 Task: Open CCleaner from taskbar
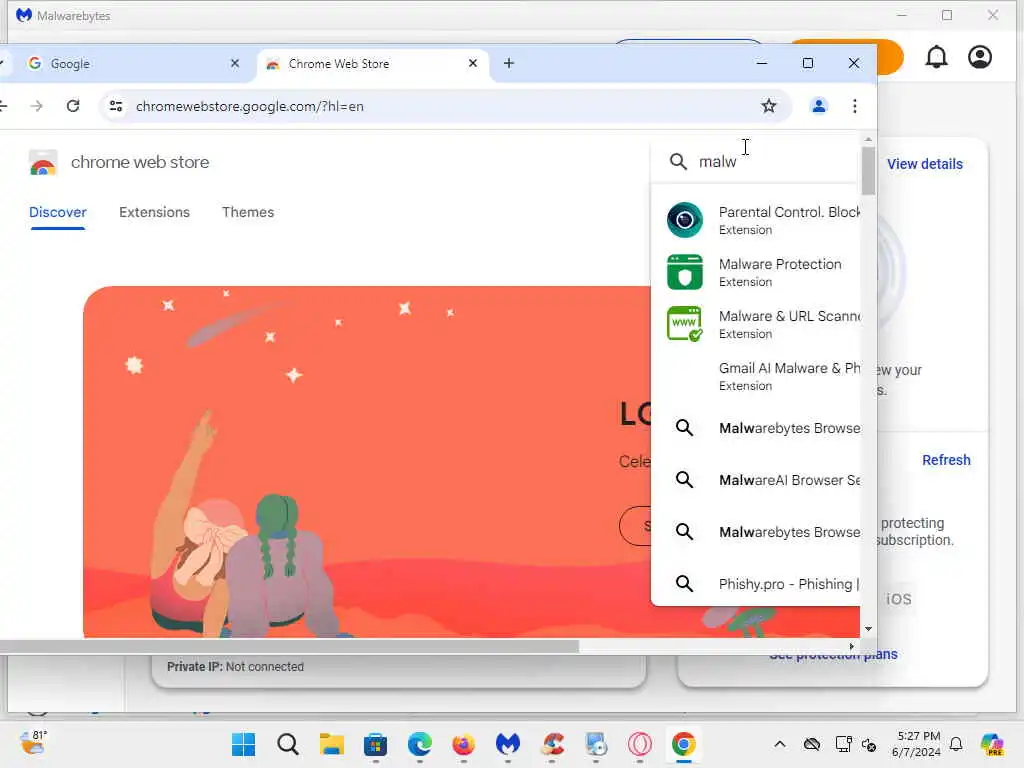[x=552, y=744]
